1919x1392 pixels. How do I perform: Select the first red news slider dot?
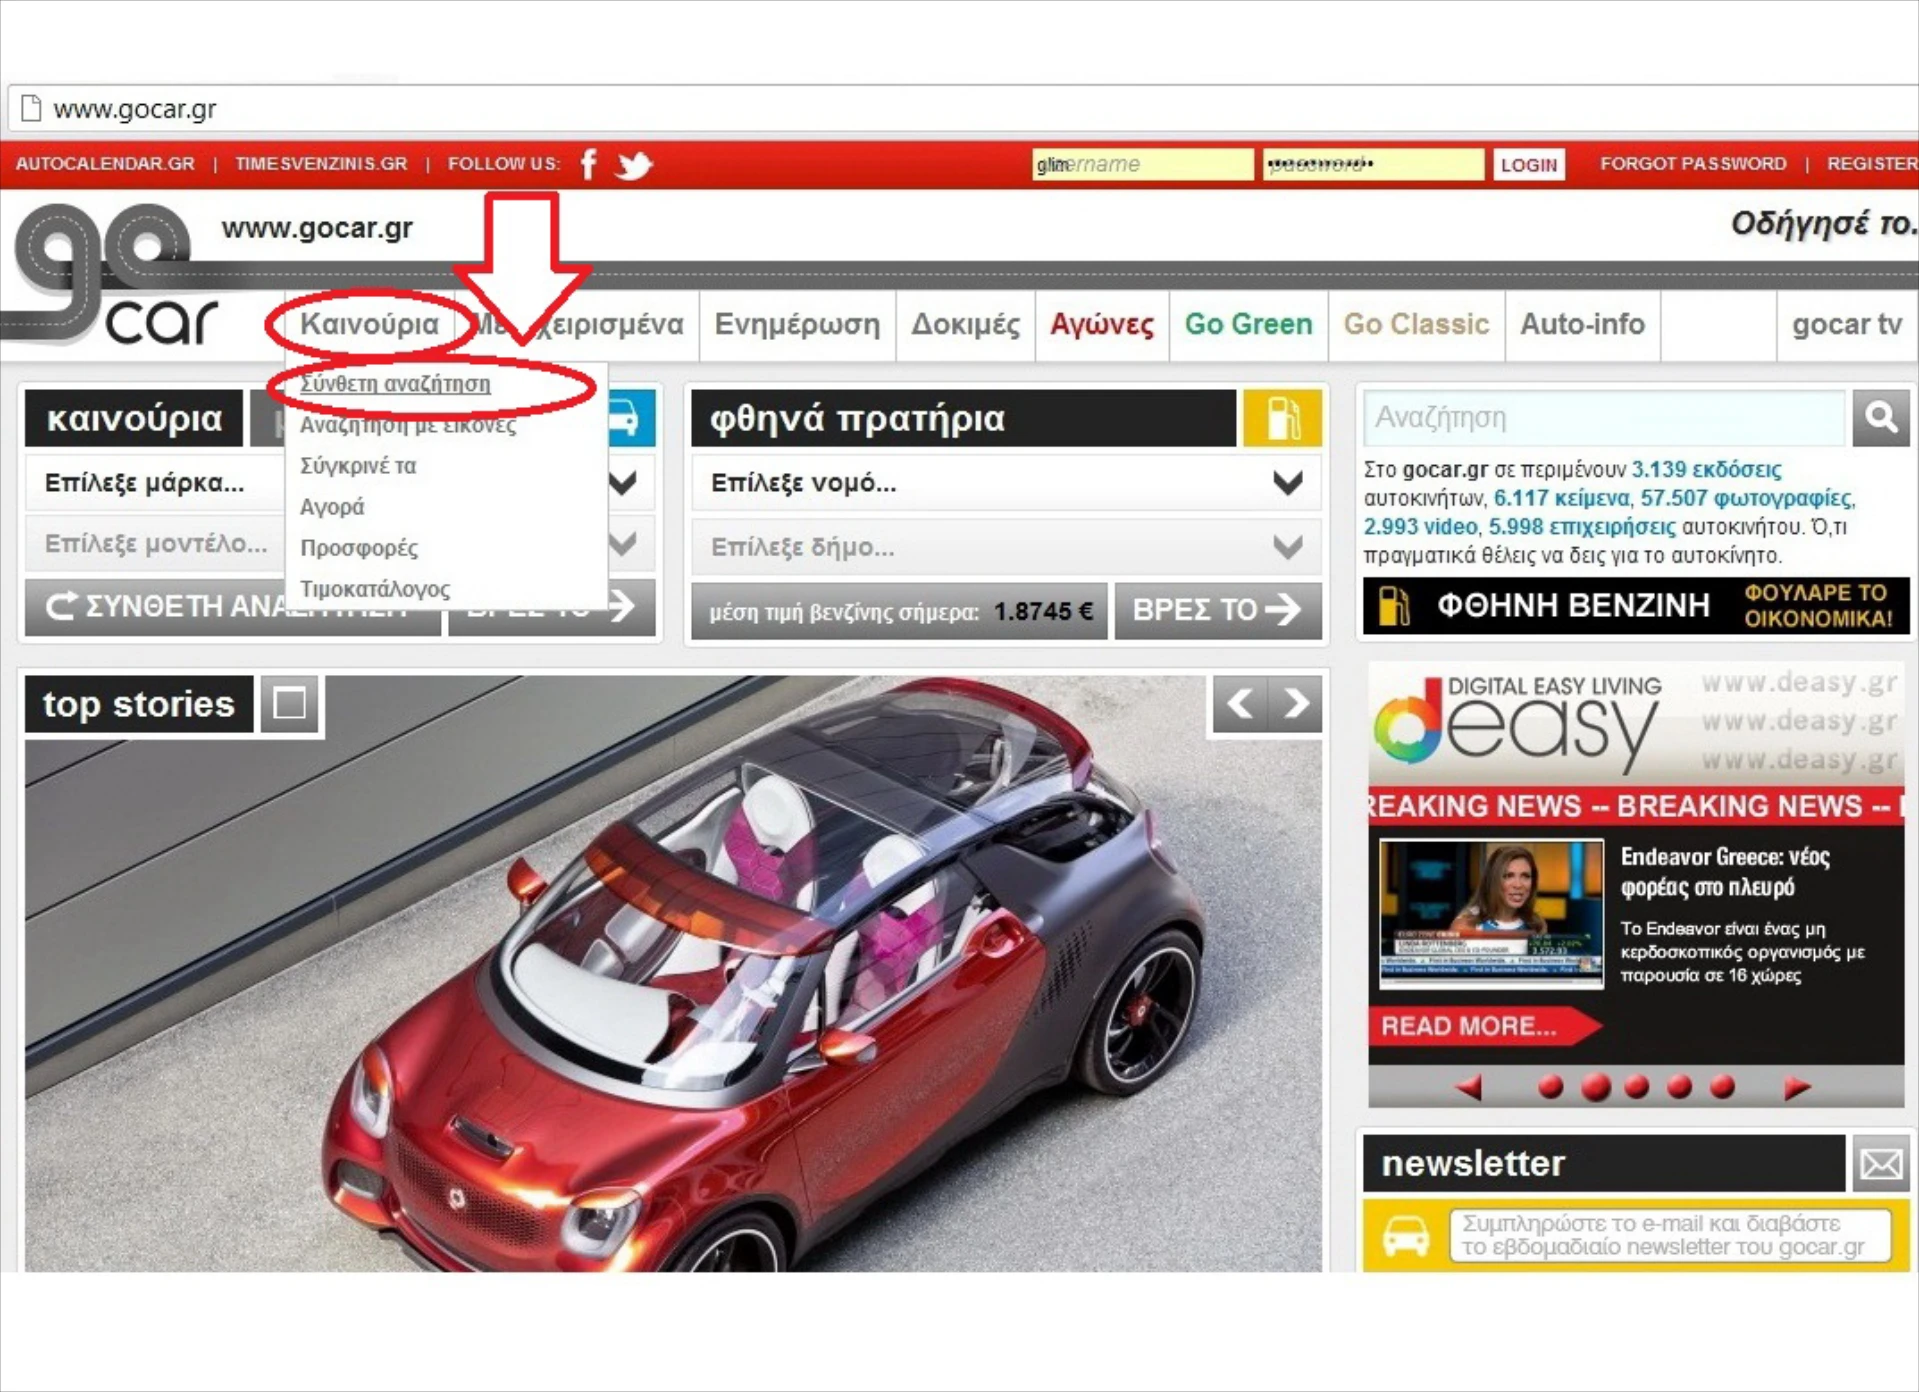click(x=1550, y=1087)
